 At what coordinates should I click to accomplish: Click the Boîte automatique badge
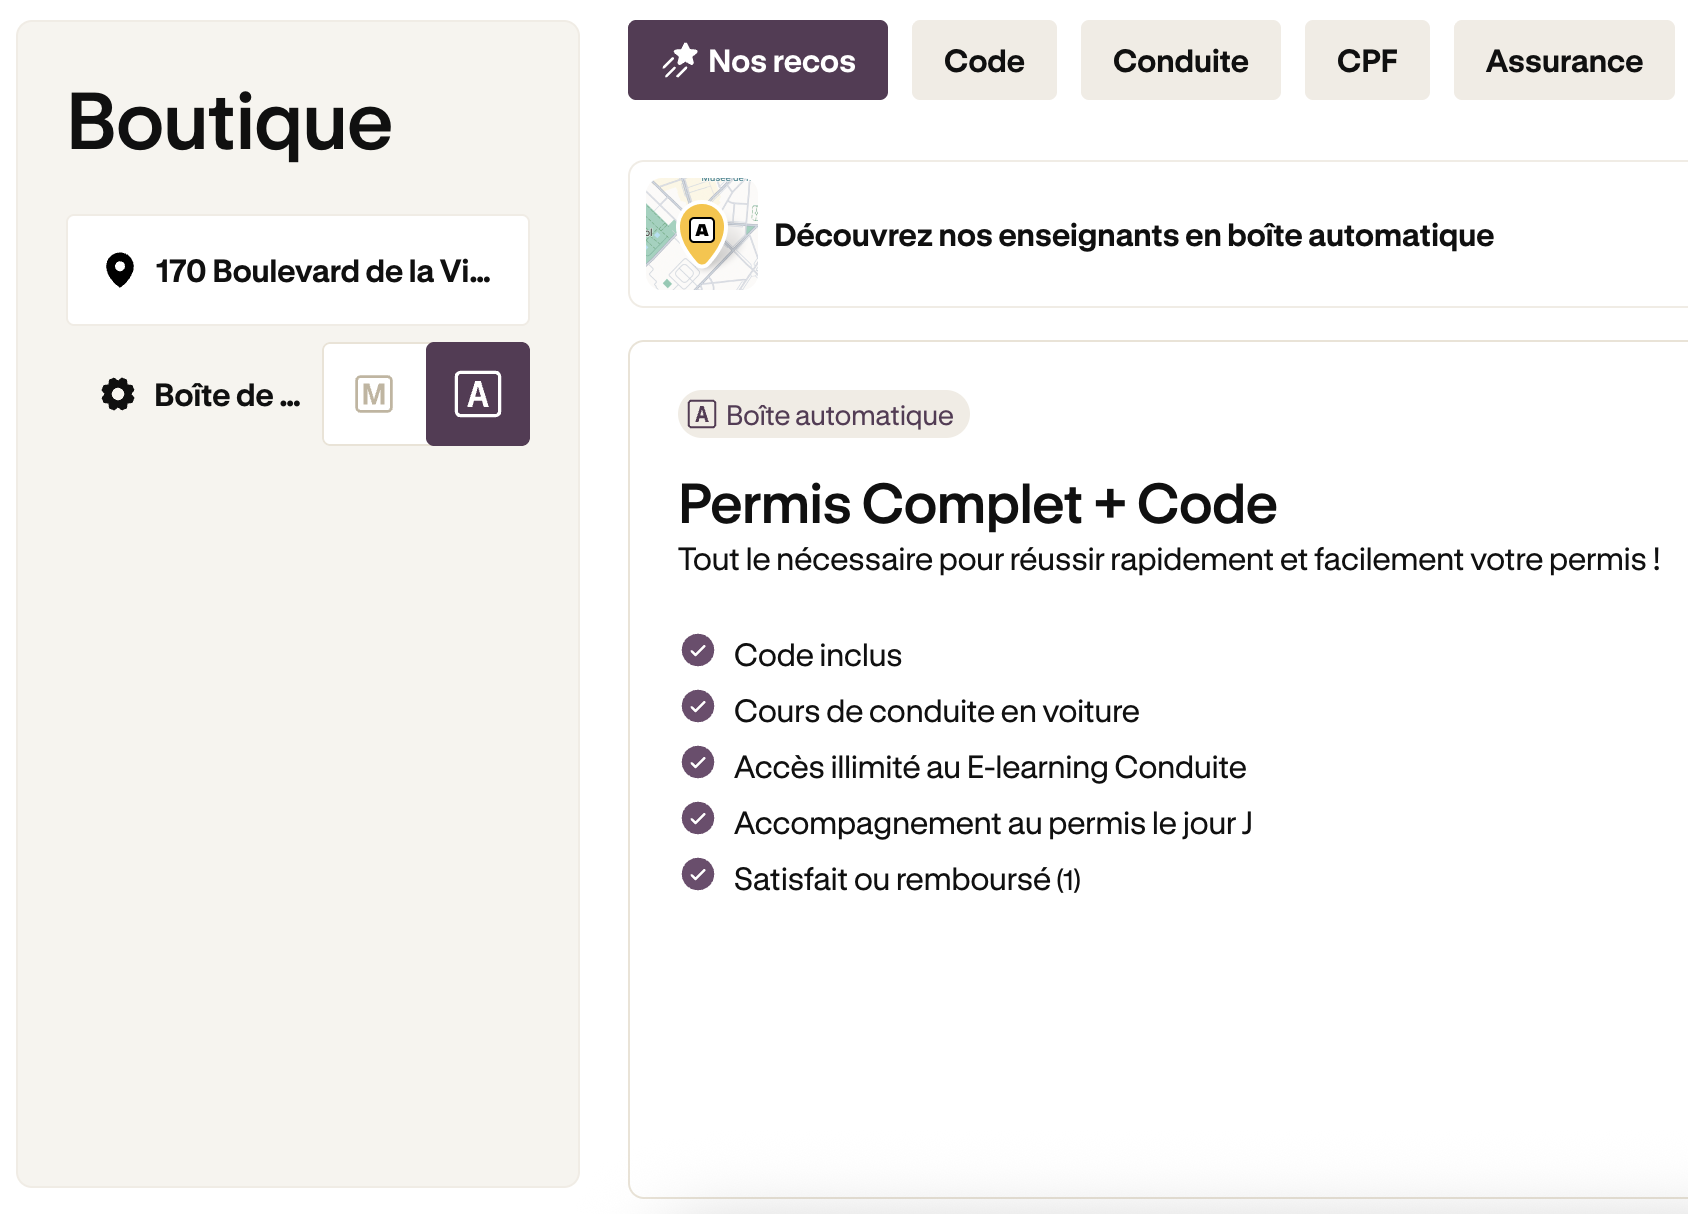click(x=823, y=414)
